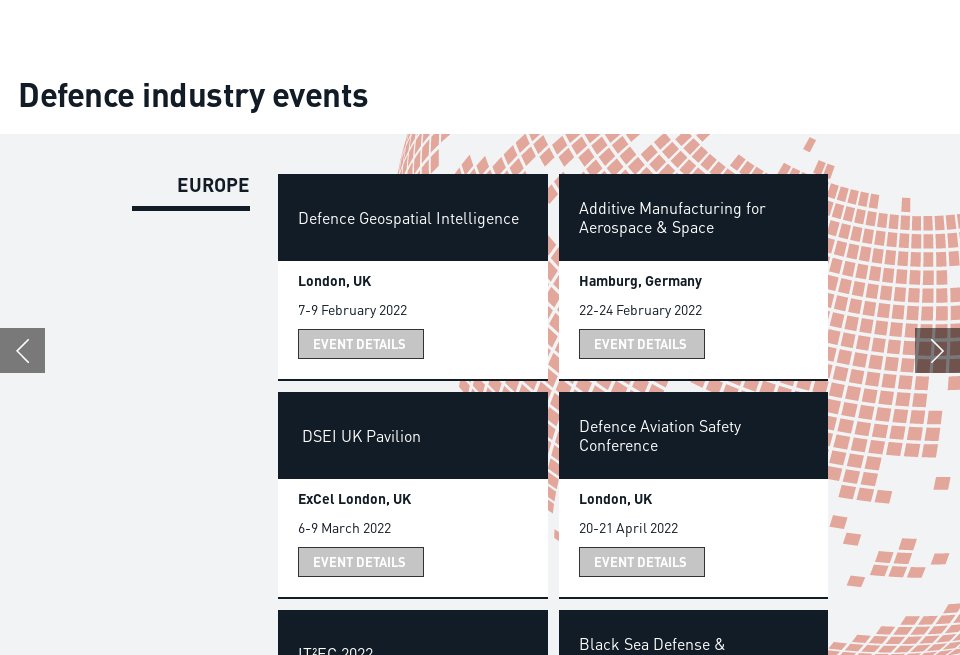Click the left carousel arrow
The width and height of the screenshot is (960, 655).
[22, 350]
